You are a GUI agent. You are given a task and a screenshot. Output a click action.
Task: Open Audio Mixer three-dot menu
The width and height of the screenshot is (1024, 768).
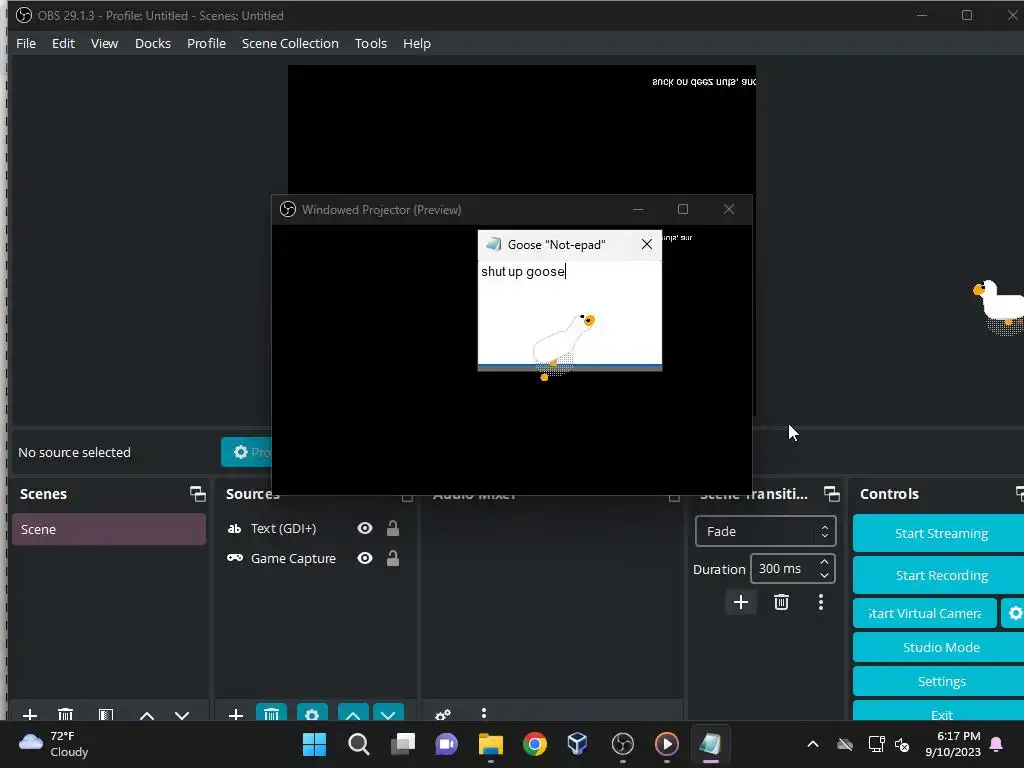[484, 714]
